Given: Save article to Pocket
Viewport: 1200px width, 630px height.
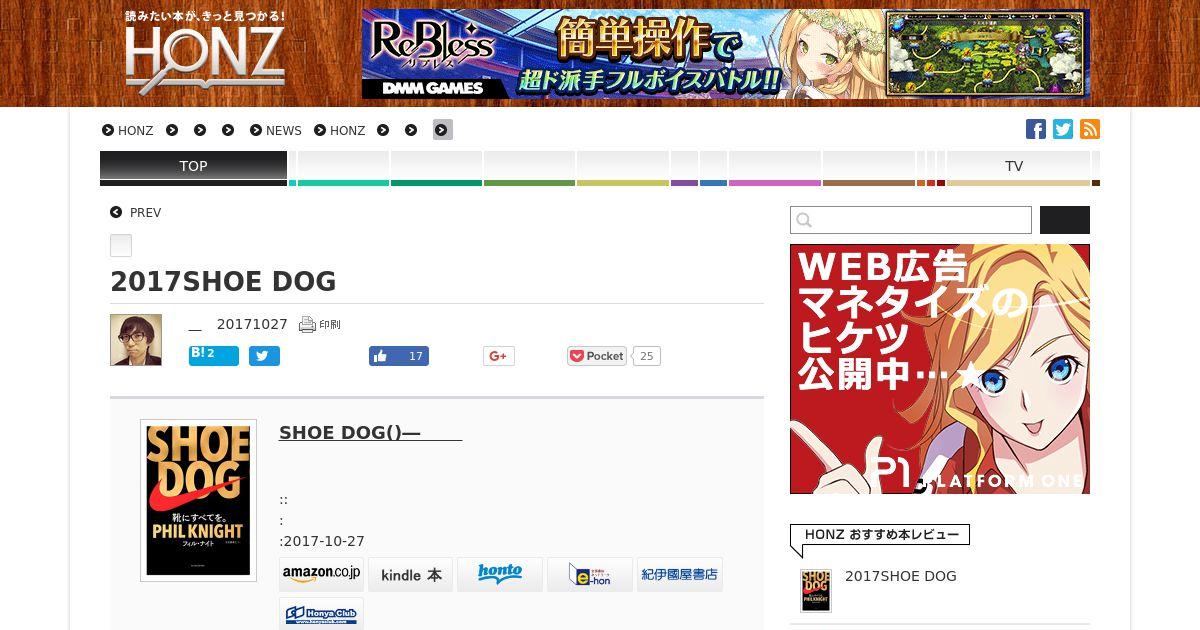Looking at the screenshot, I should pyautogui.click(x=597, y=356).
